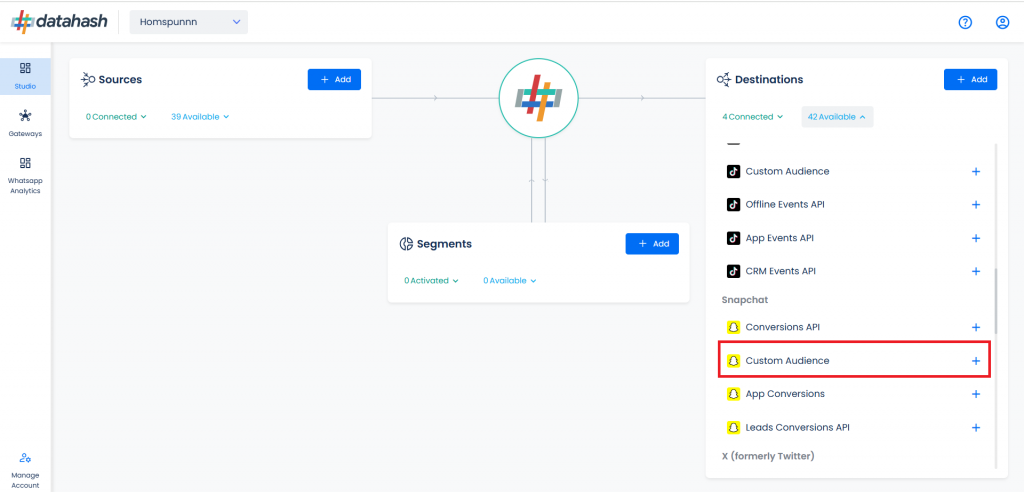Expand the 0 Activated segments list
This screenshot has height=493, width=1024.
(x=431, y=281)
